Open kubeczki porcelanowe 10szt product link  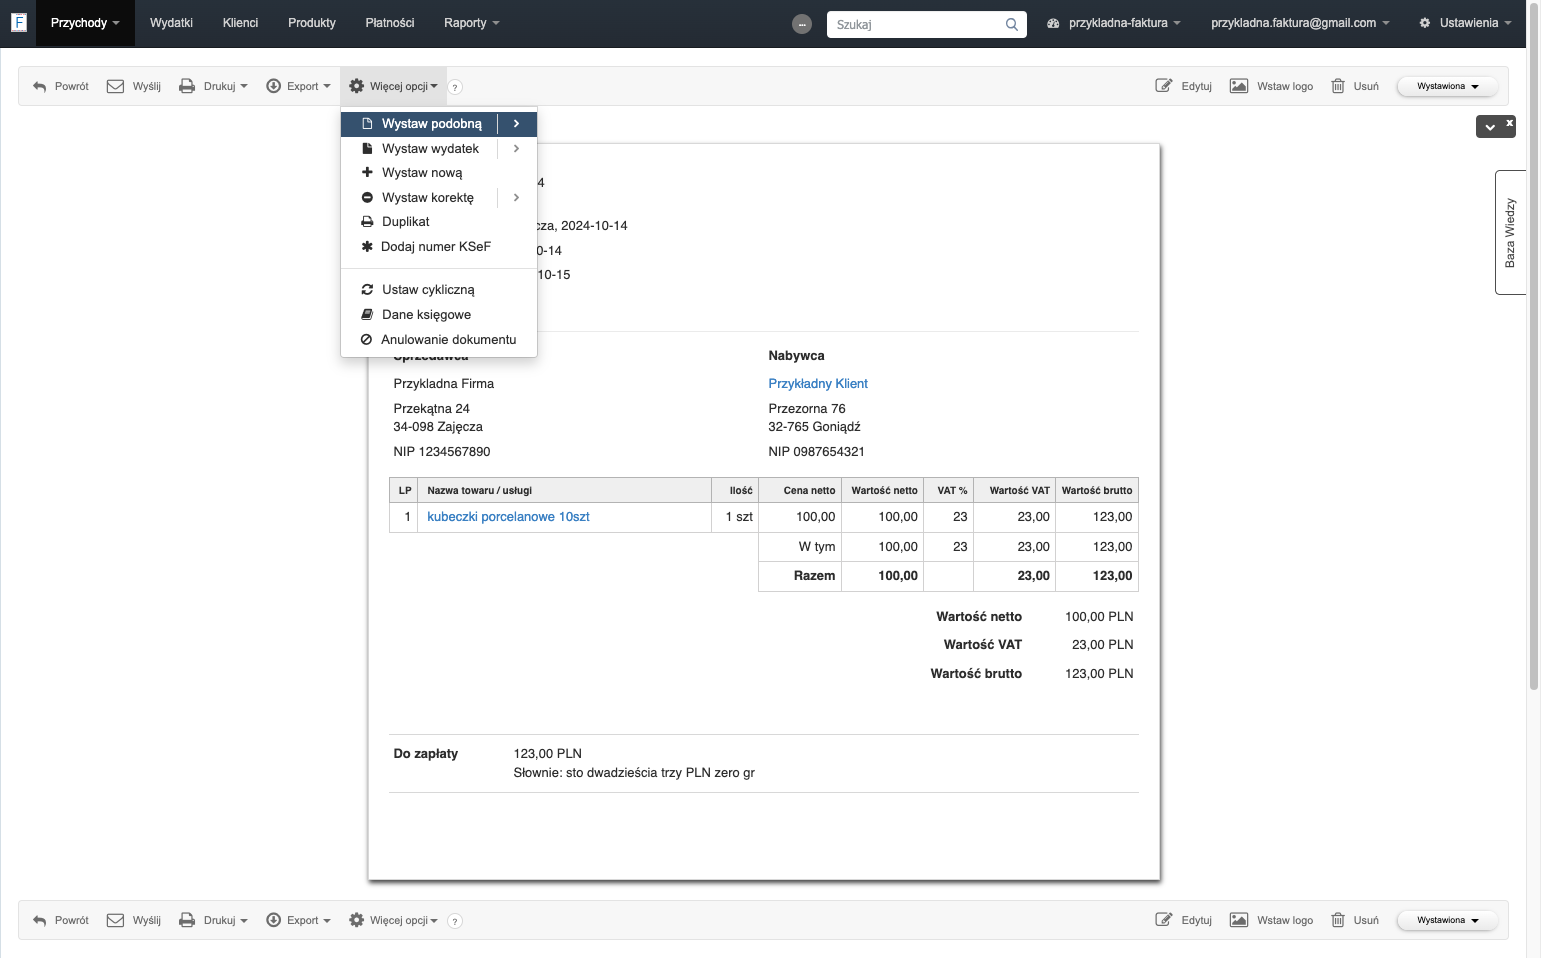click(508, 517)
